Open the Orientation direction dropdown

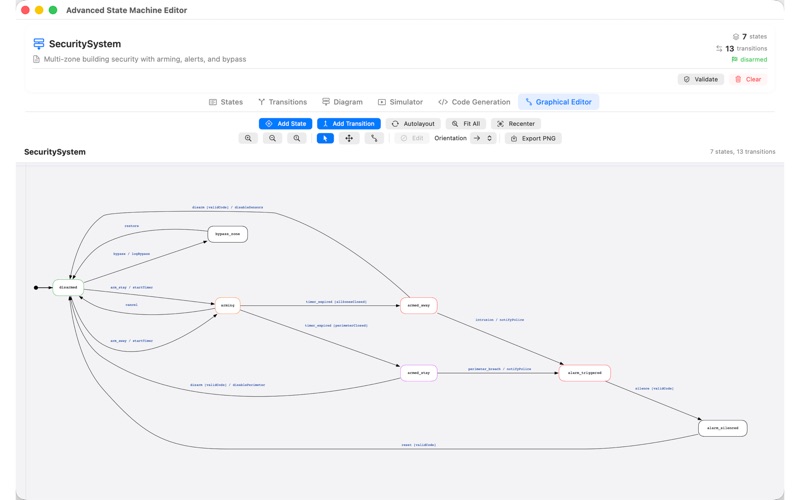point(483,138)
